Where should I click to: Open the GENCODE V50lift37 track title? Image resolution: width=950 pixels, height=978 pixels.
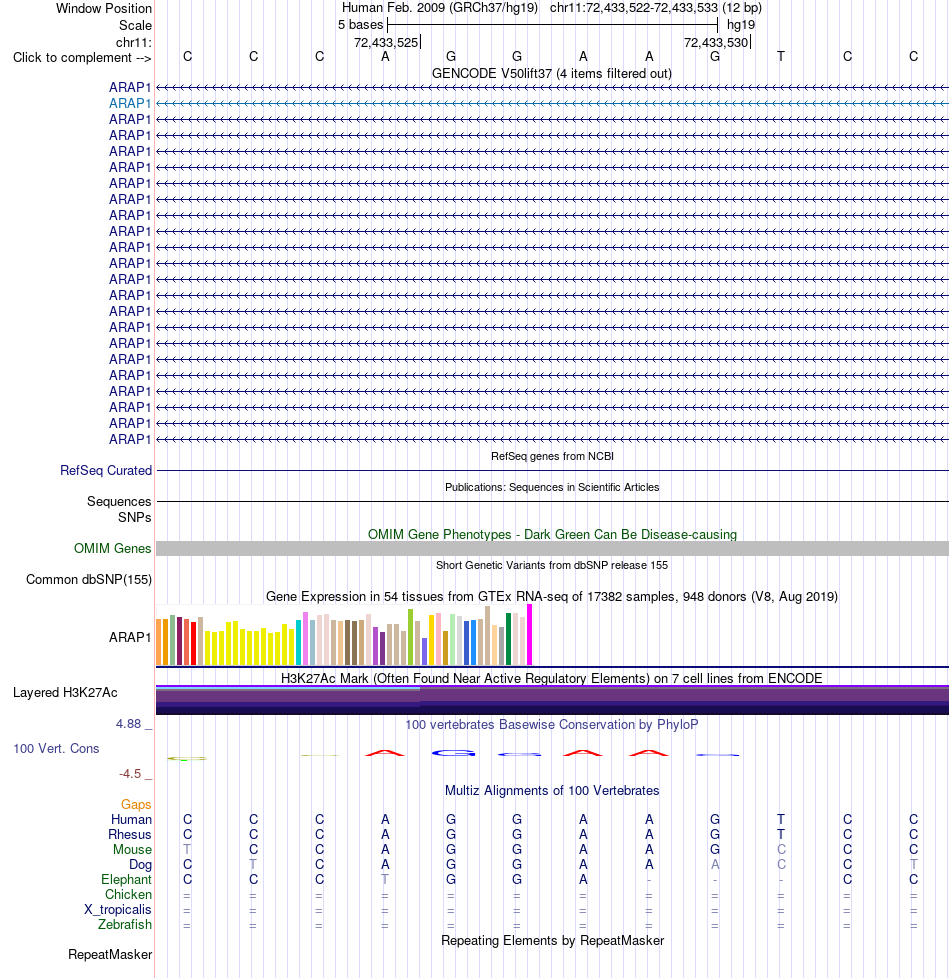(x=551, y=74)
